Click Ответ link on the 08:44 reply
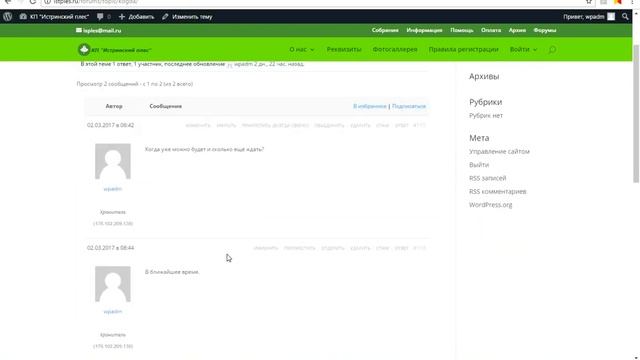This screenshot has width=640, height=360. tap(401, 248)
